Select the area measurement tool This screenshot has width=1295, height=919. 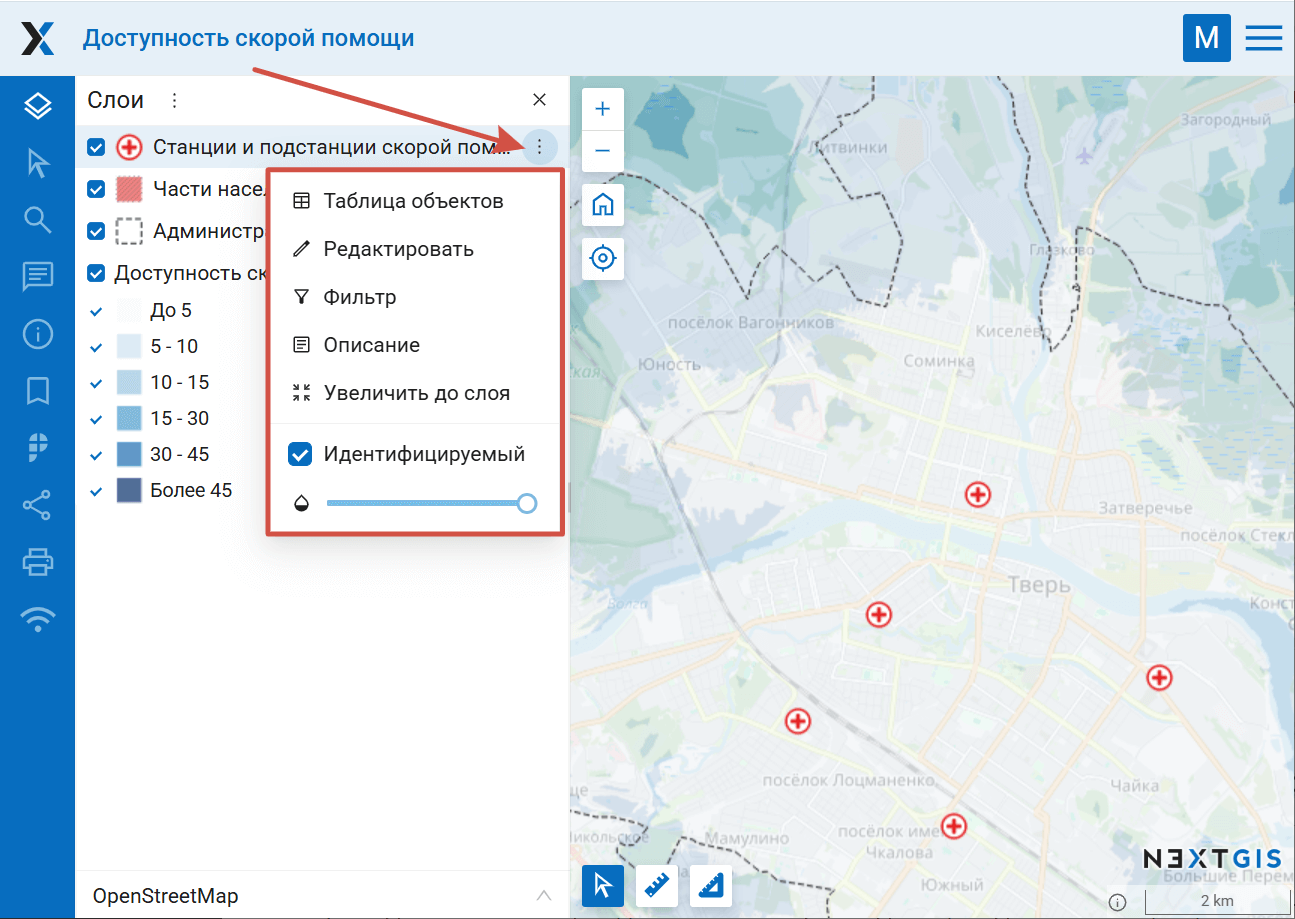pyautogui.click(x=710, y=885)
